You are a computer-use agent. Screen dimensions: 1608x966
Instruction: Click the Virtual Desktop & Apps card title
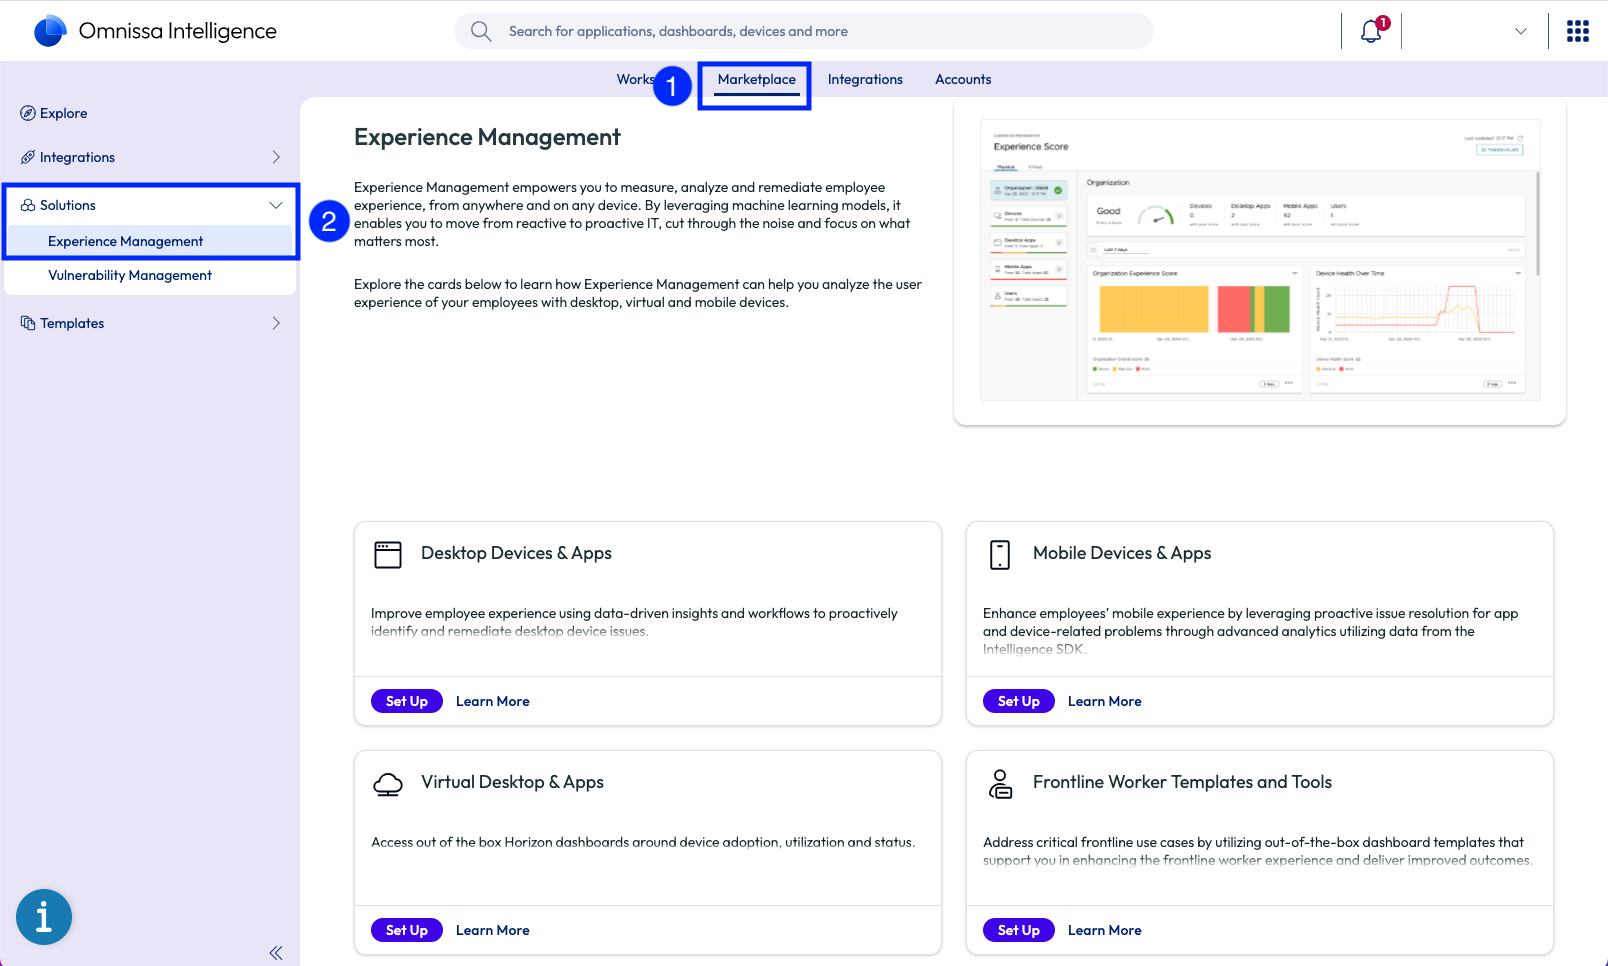point(512,782)
